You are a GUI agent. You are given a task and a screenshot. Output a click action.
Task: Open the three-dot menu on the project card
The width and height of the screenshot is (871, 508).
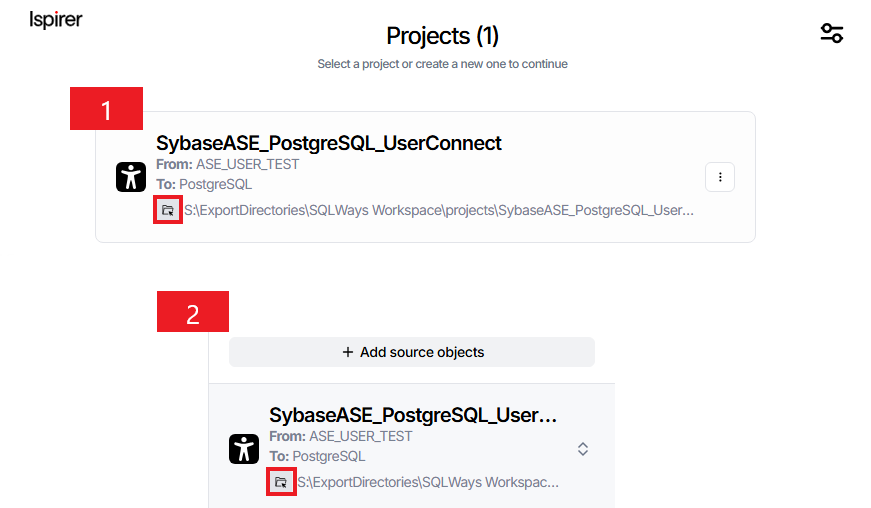[x=720, y=177]
